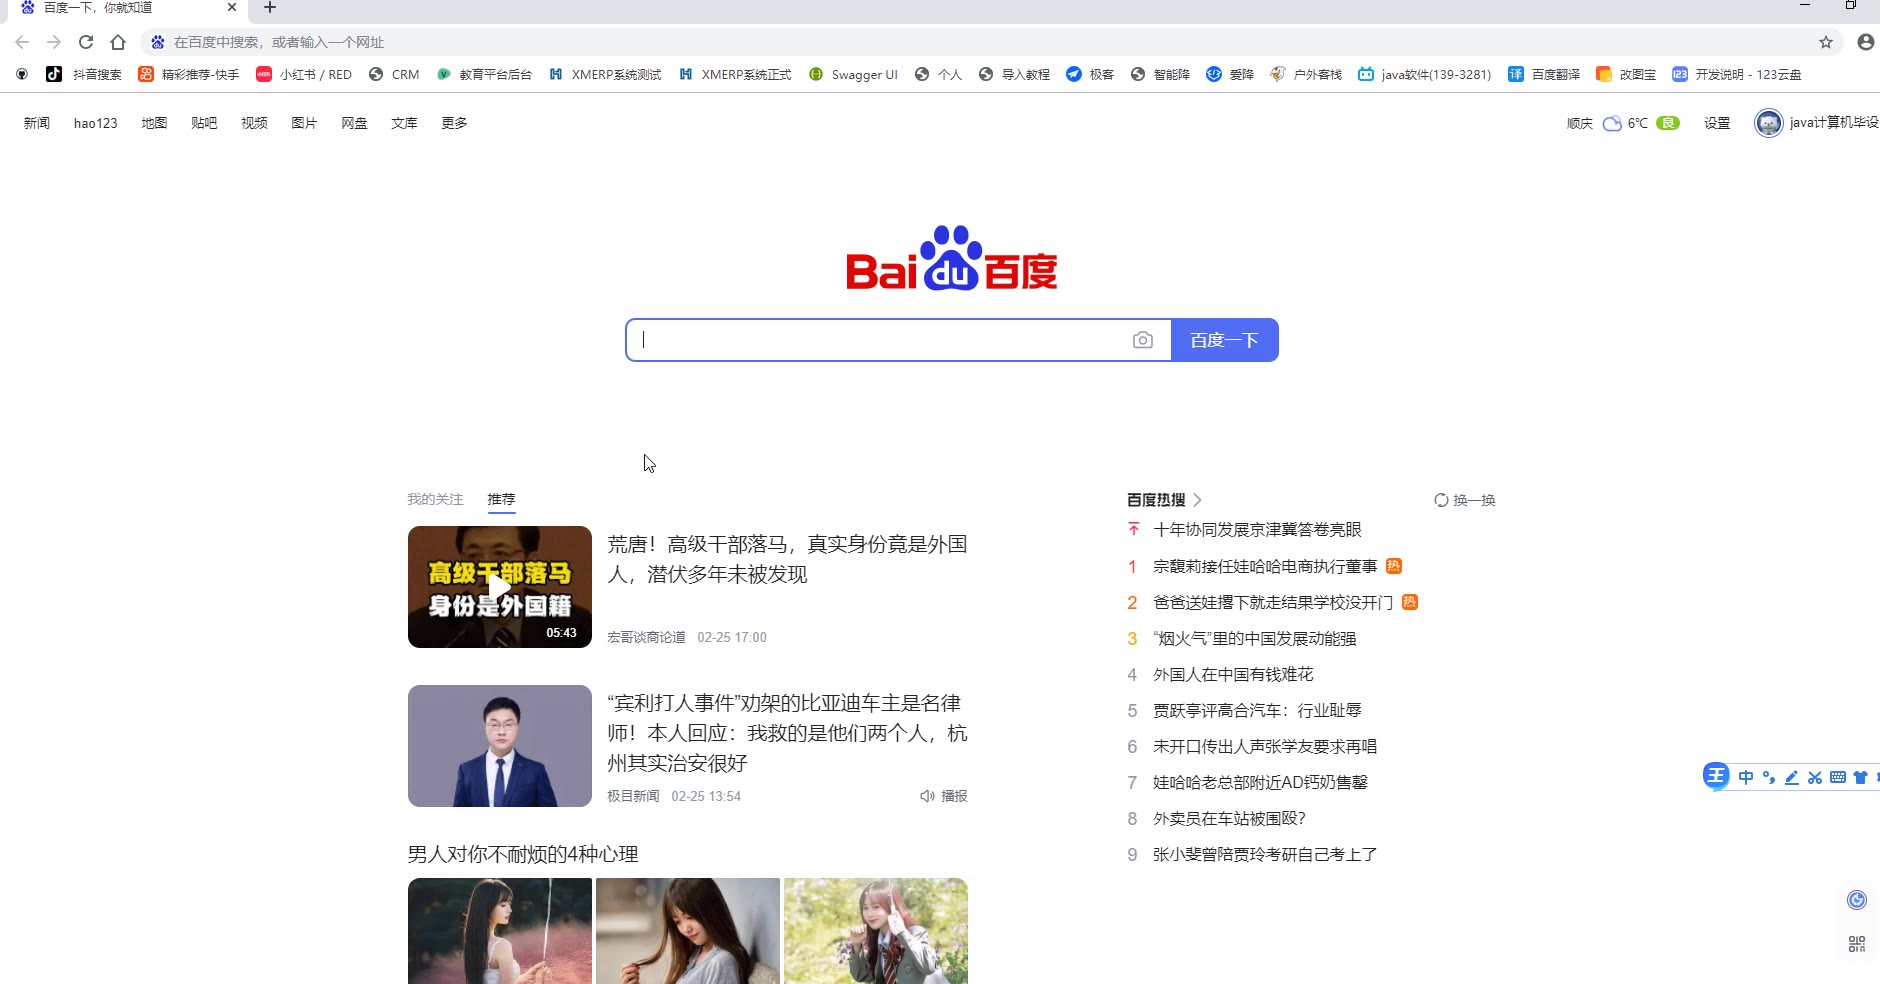Click the IME 中 language toggle
Screen dimensions: 1880x984
1746,777
